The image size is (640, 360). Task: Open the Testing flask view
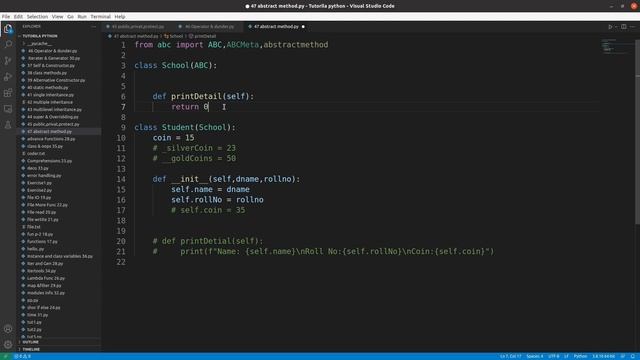(8, 125)
